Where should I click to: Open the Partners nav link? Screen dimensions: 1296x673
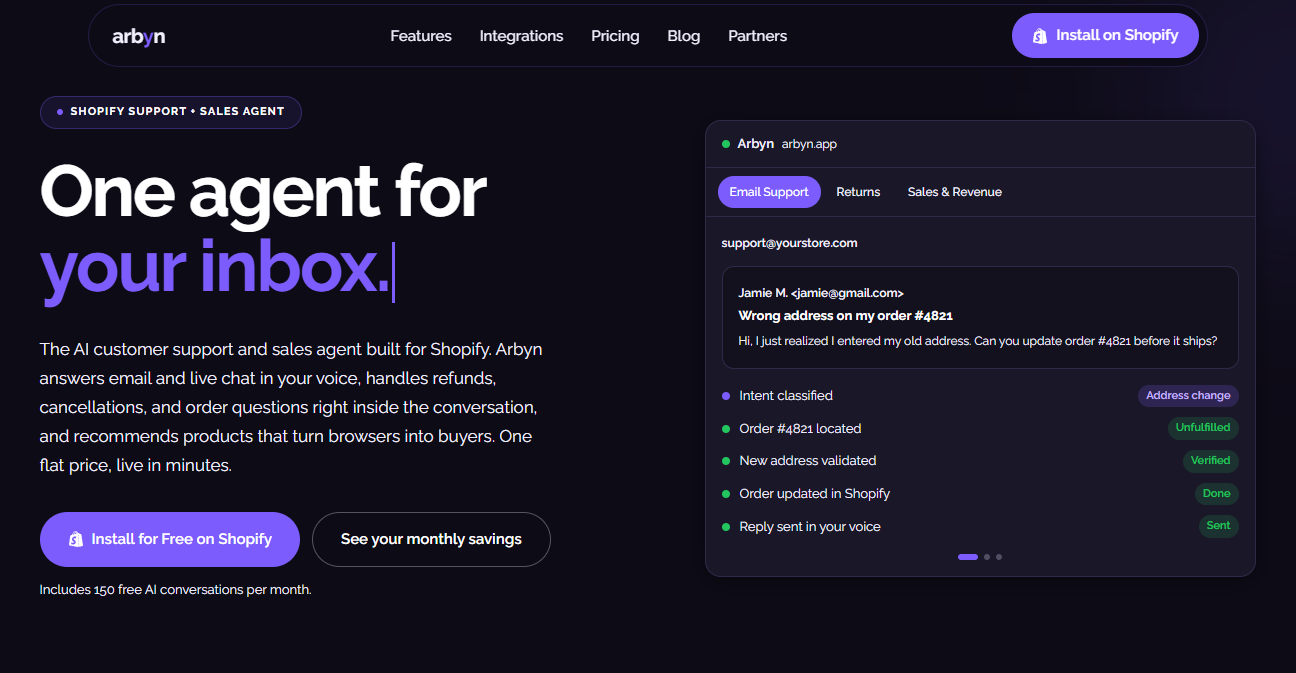click(757, 36)
